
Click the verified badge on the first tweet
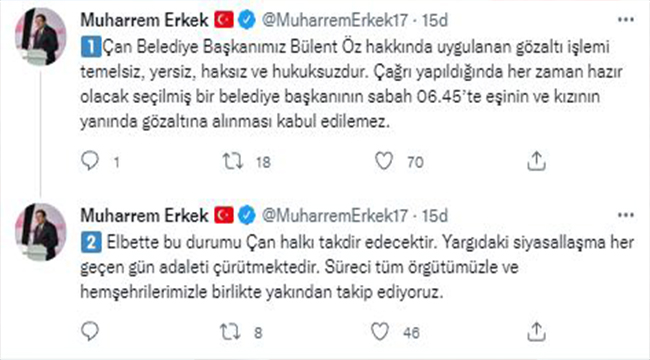point(247,20)
